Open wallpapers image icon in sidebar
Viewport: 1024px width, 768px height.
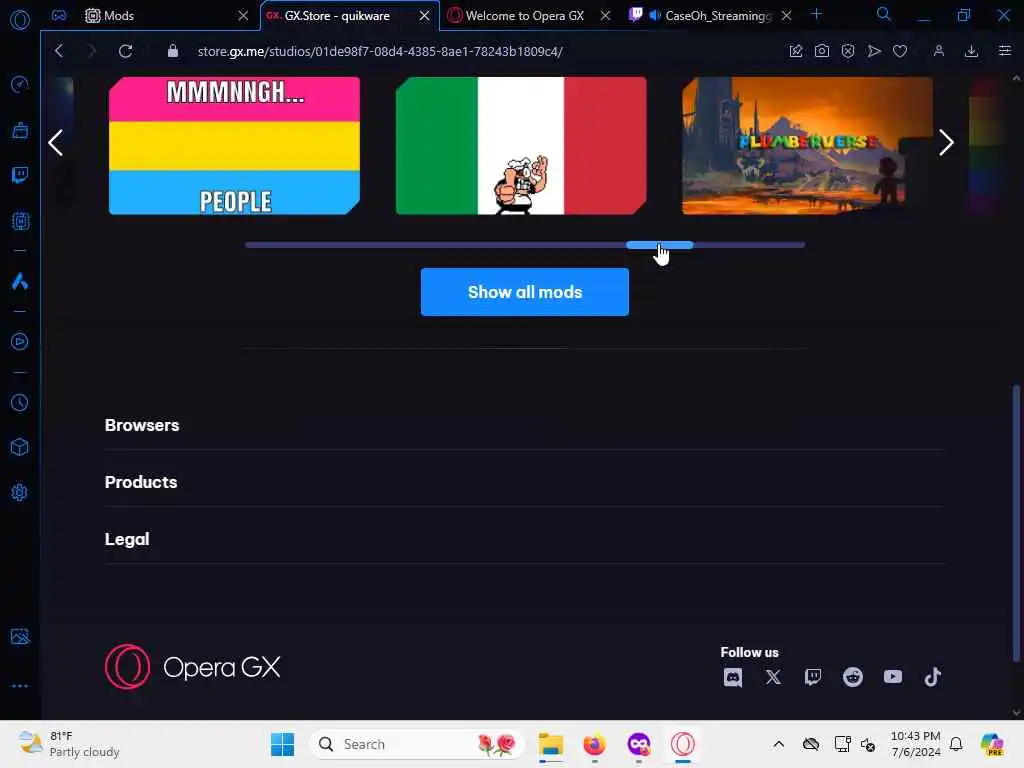(x=20, y=637)
